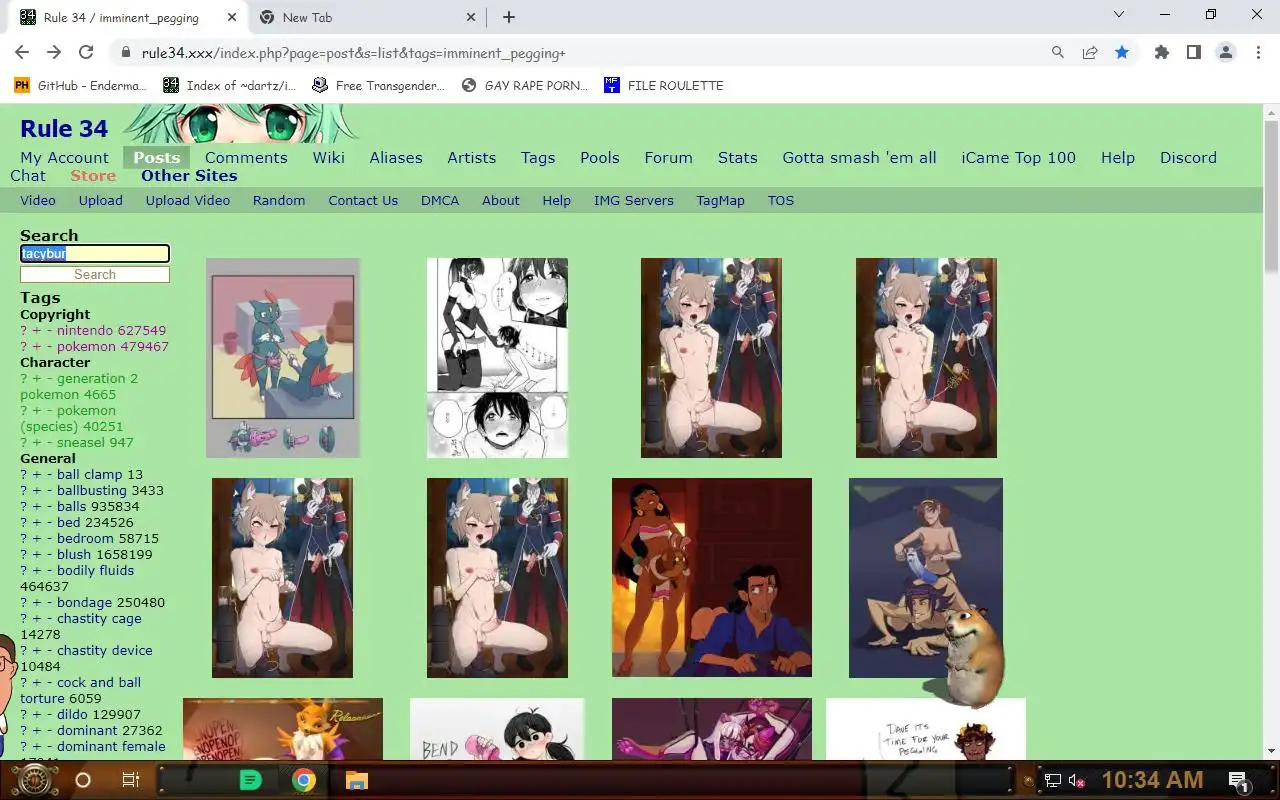Open the Extensions puzzle icon
Image resolution: width=1280 pixels, height=800 pixels.
pos(1162,53)
